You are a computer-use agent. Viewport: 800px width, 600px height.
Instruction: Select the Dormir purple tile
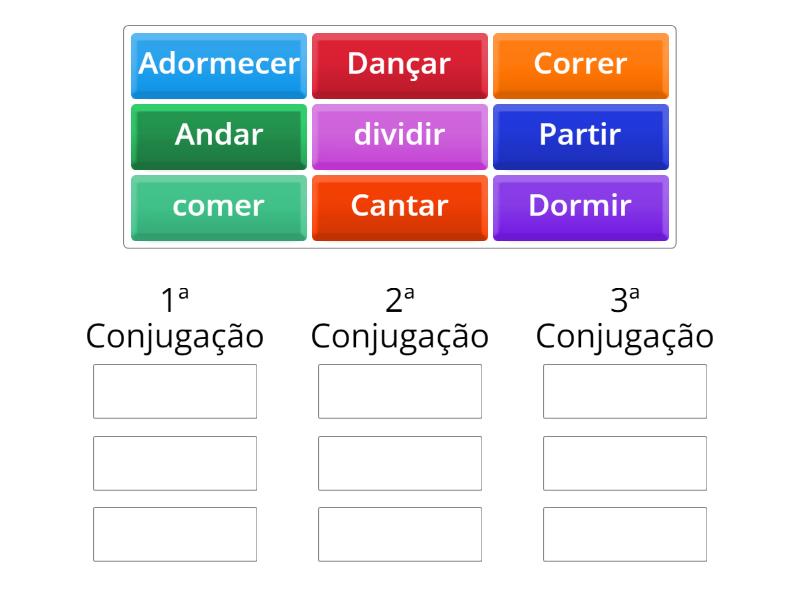point(581,207)
